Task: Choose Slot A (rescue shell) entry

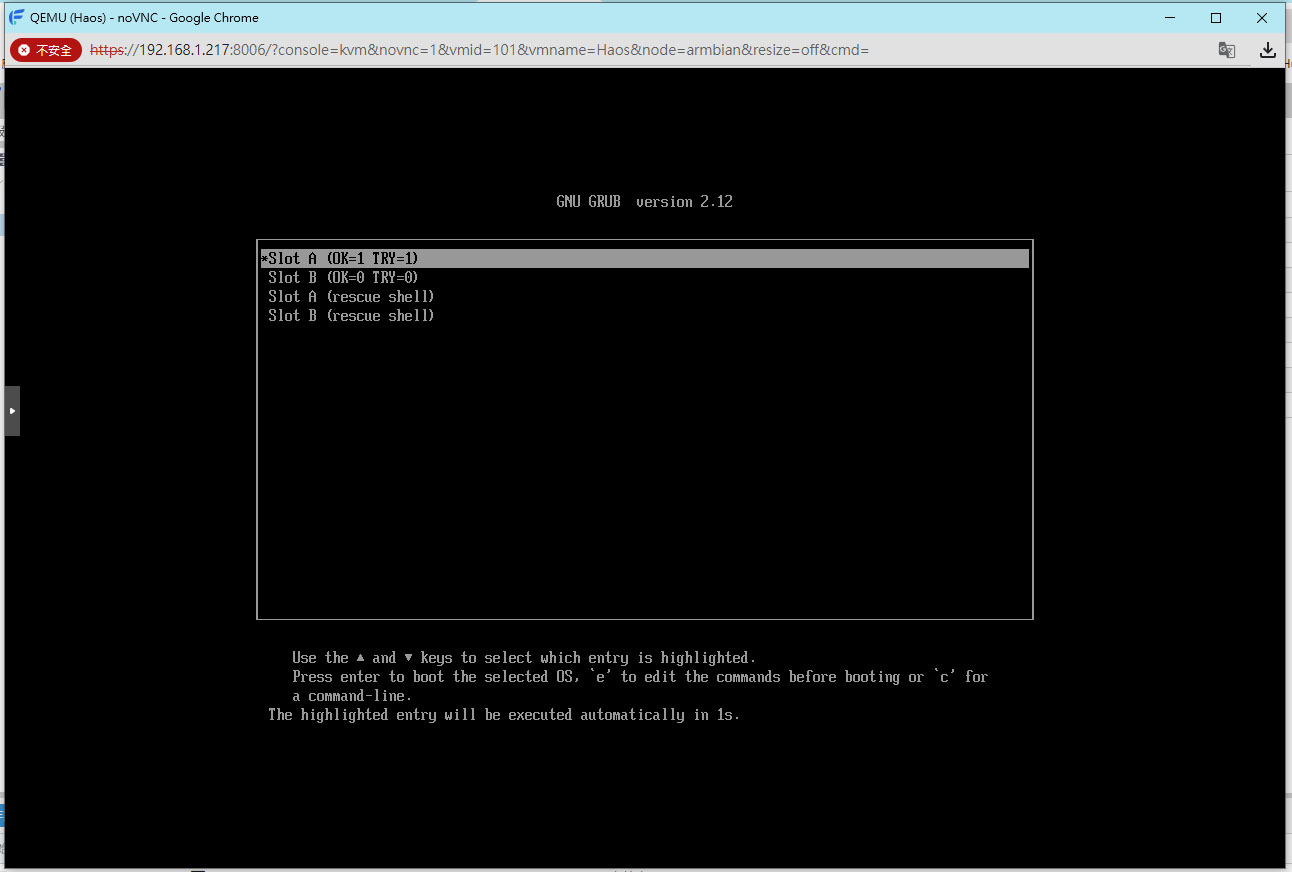Action: (x=351, y=297)
